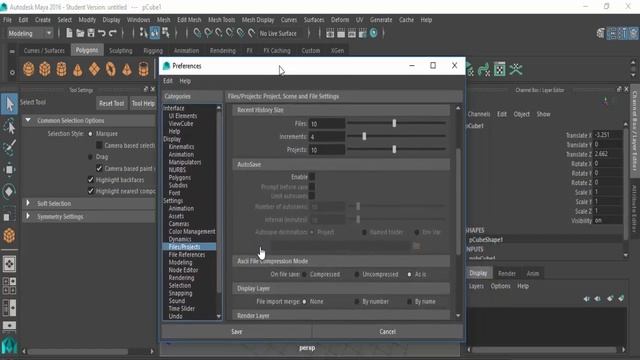Open the Modeling menu set dropdown
The image size is (640, 360).
pos(31,33)
